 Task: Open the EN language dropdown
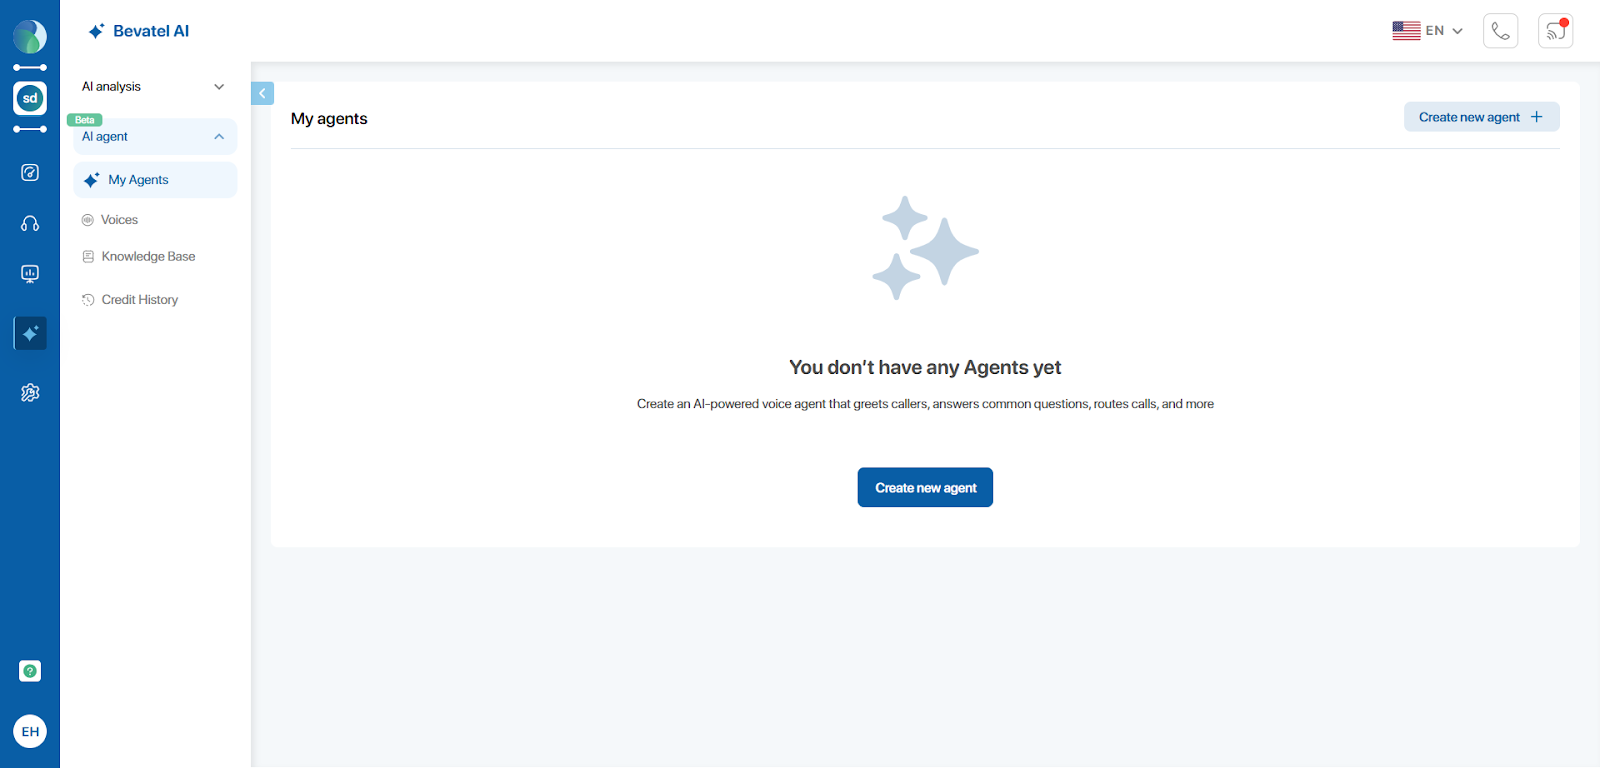click(x=1427, y=31)
